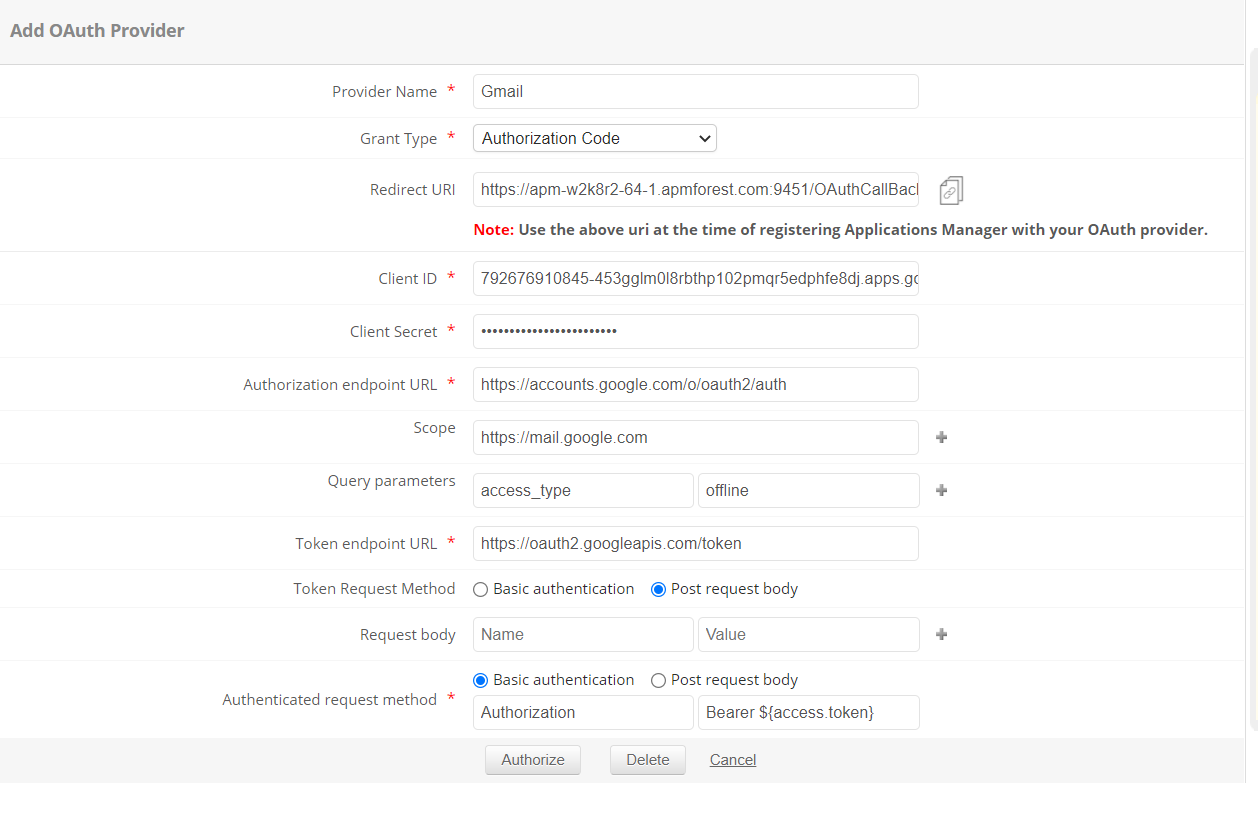Focus the Provider Name field

tap(695, 91)
